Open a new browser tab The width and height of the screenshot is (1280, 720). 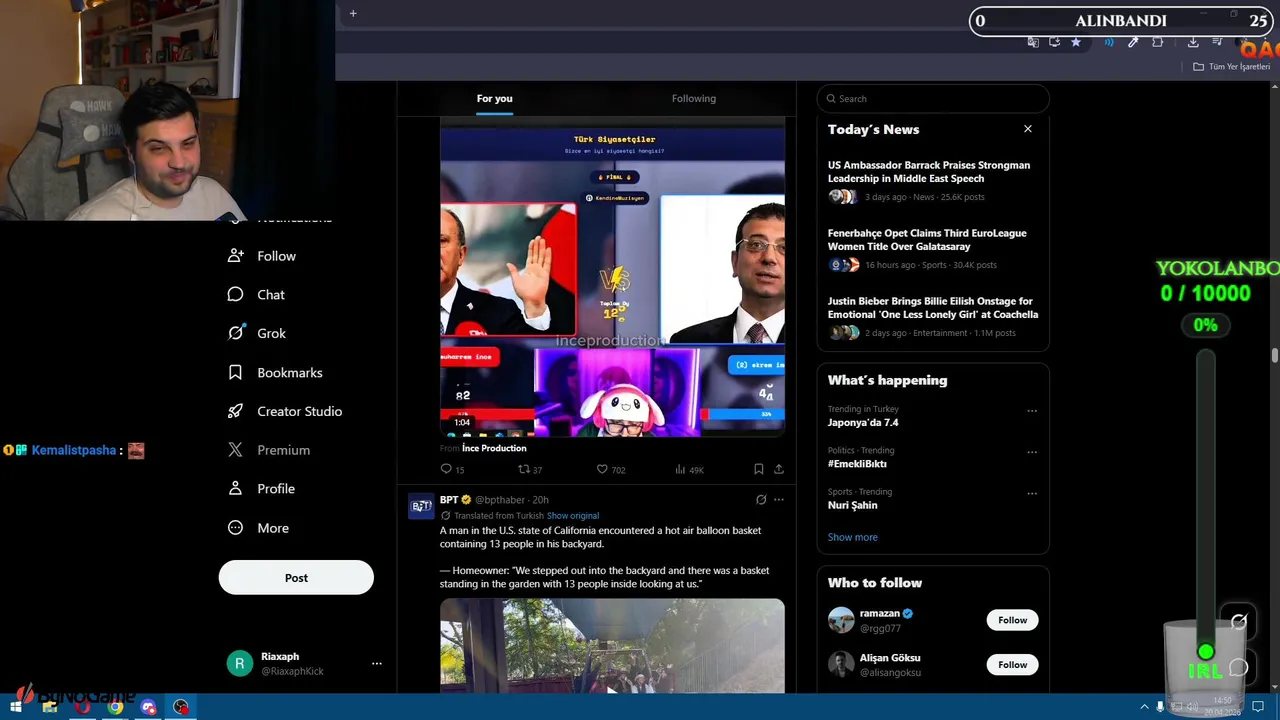353,13
